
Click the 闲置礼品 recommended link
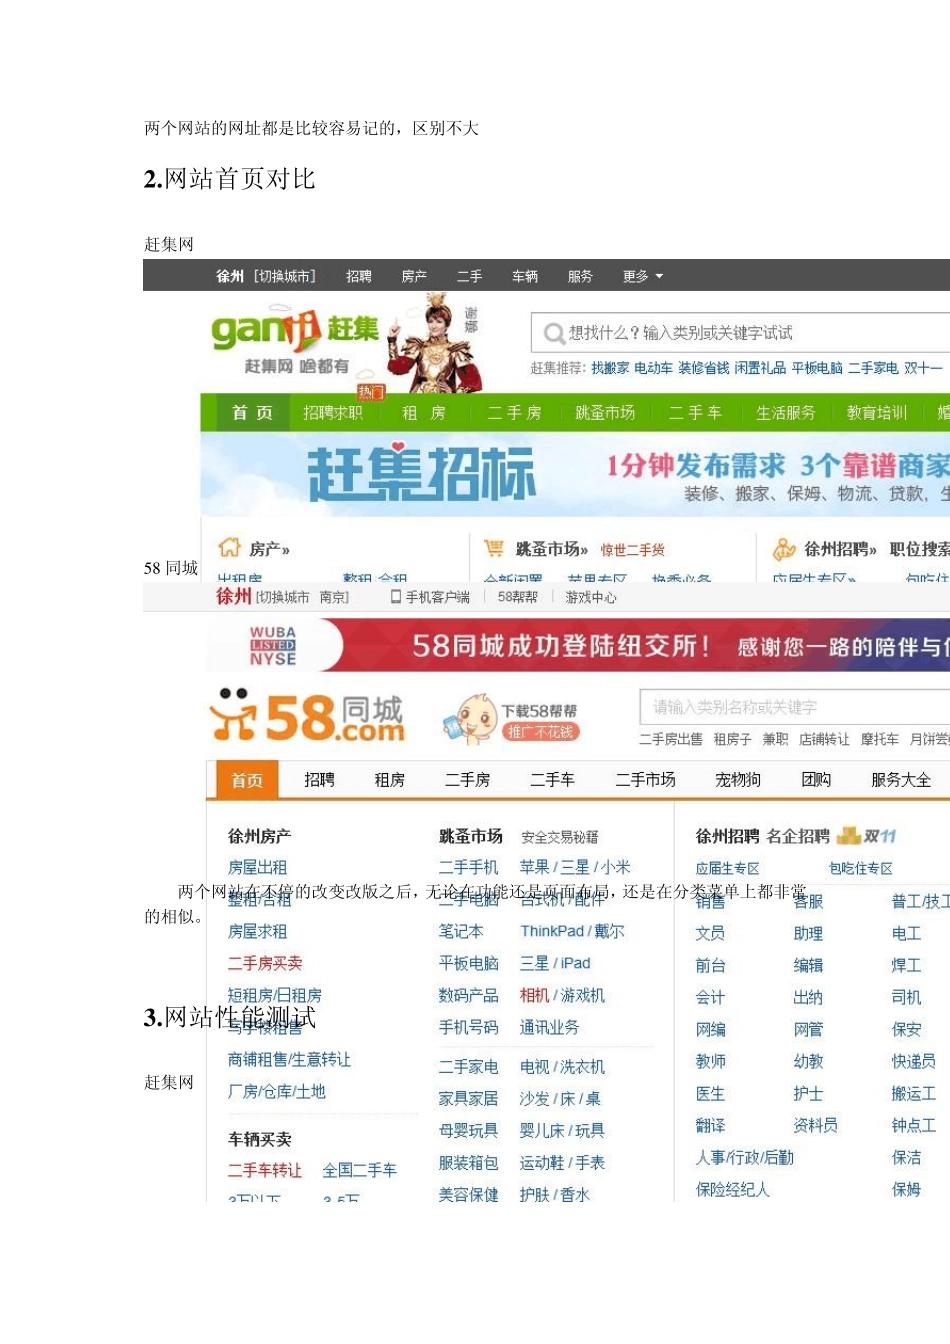(760, 368)
